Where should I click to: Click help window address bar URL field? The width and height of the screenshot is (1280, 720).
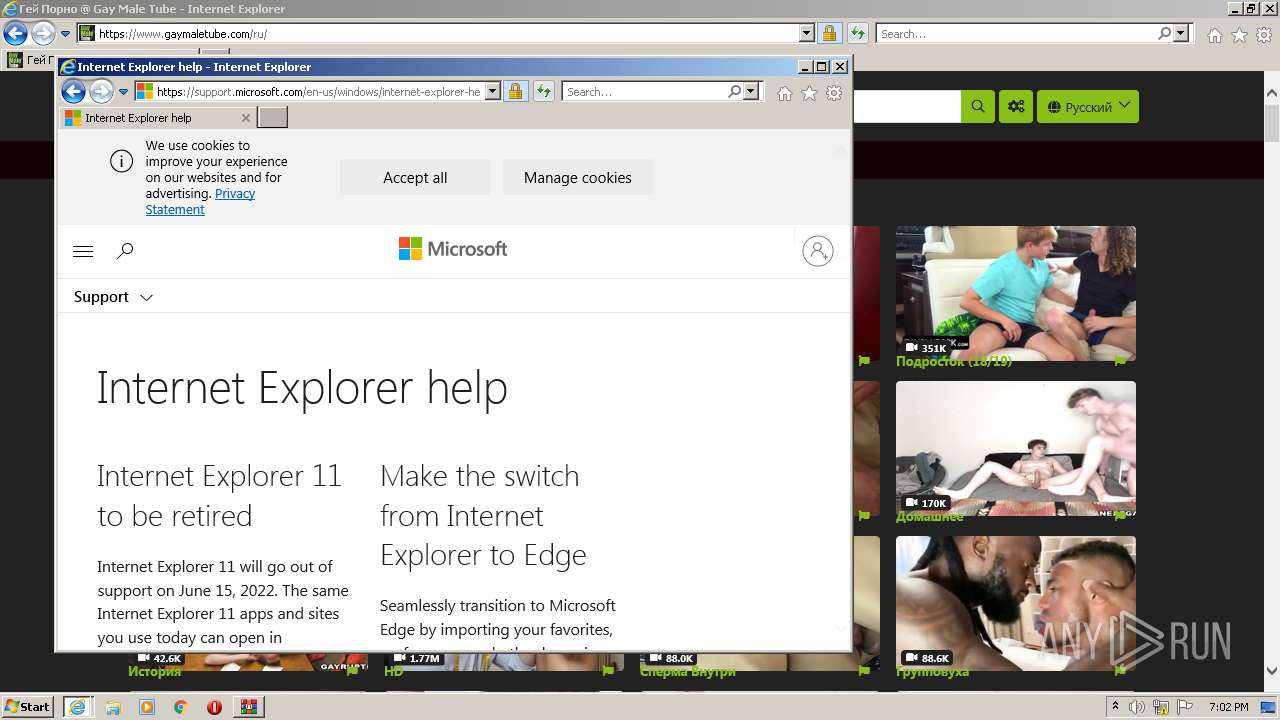click(318, 92)
